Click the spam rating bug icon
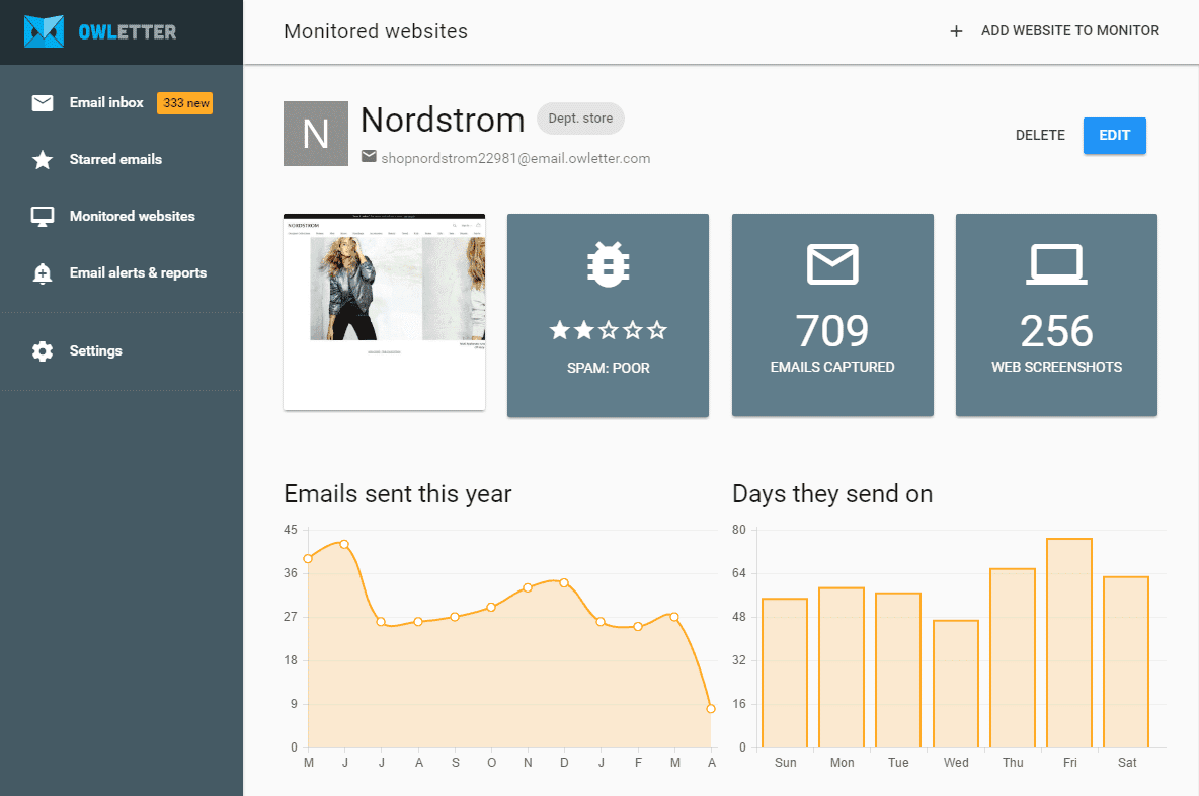Screen dimensions: 1199x796 [607, 263]
